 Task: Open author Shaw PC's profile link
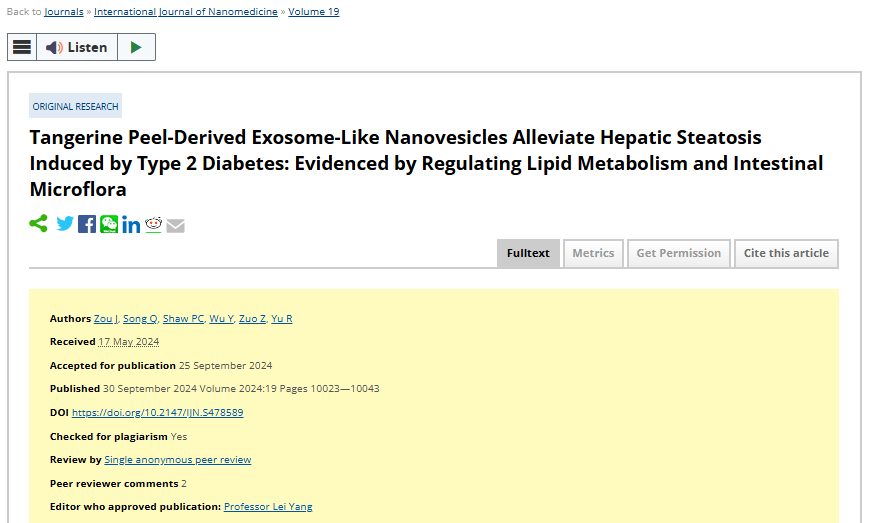[x=183, y=319]
